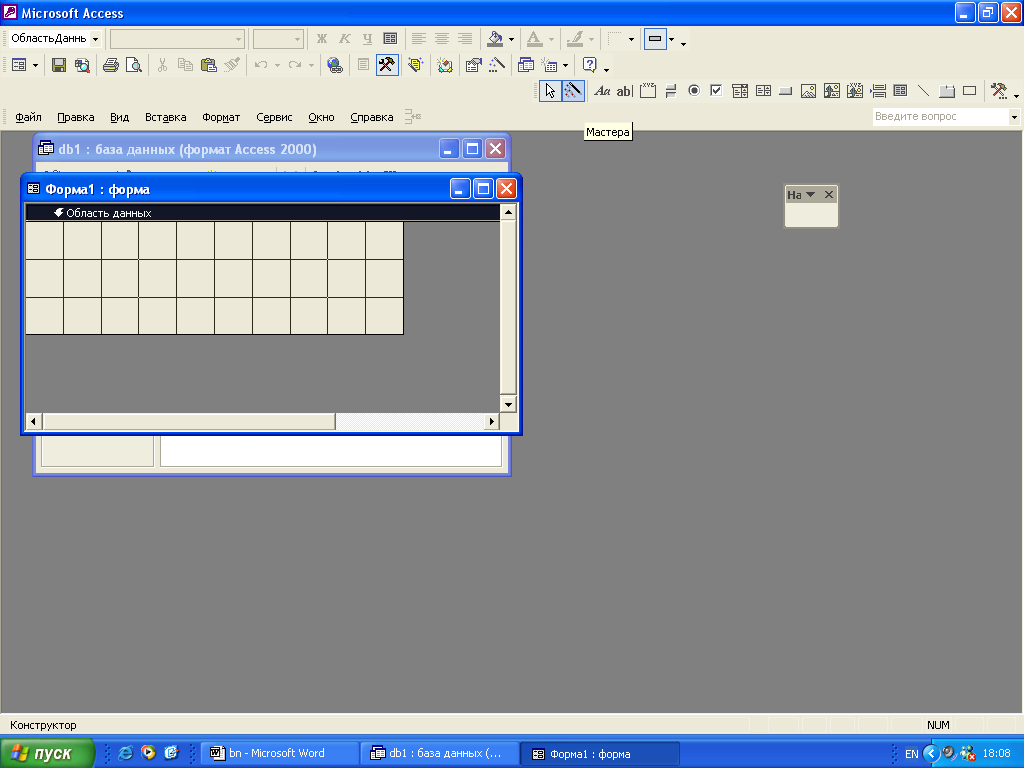Screen dimensions: 1024x768
Task: Click the пуск Start button
Action: tap(47, 753)
